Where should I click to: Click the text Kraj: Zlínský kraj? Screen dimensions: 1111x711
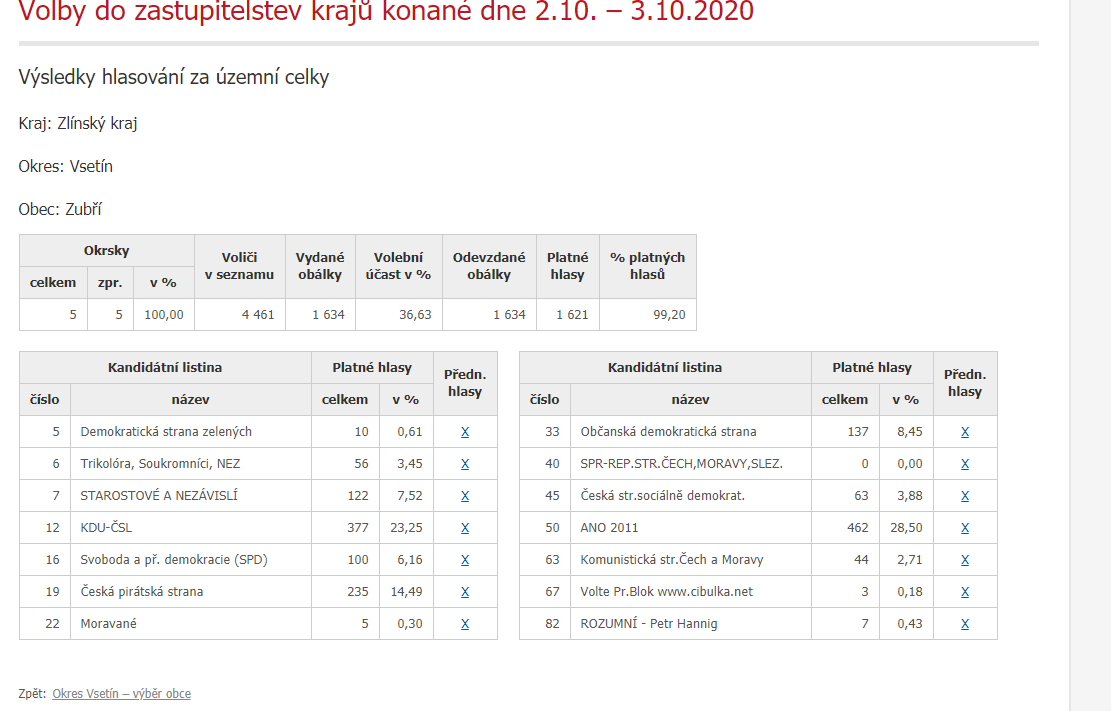(78, 123)
